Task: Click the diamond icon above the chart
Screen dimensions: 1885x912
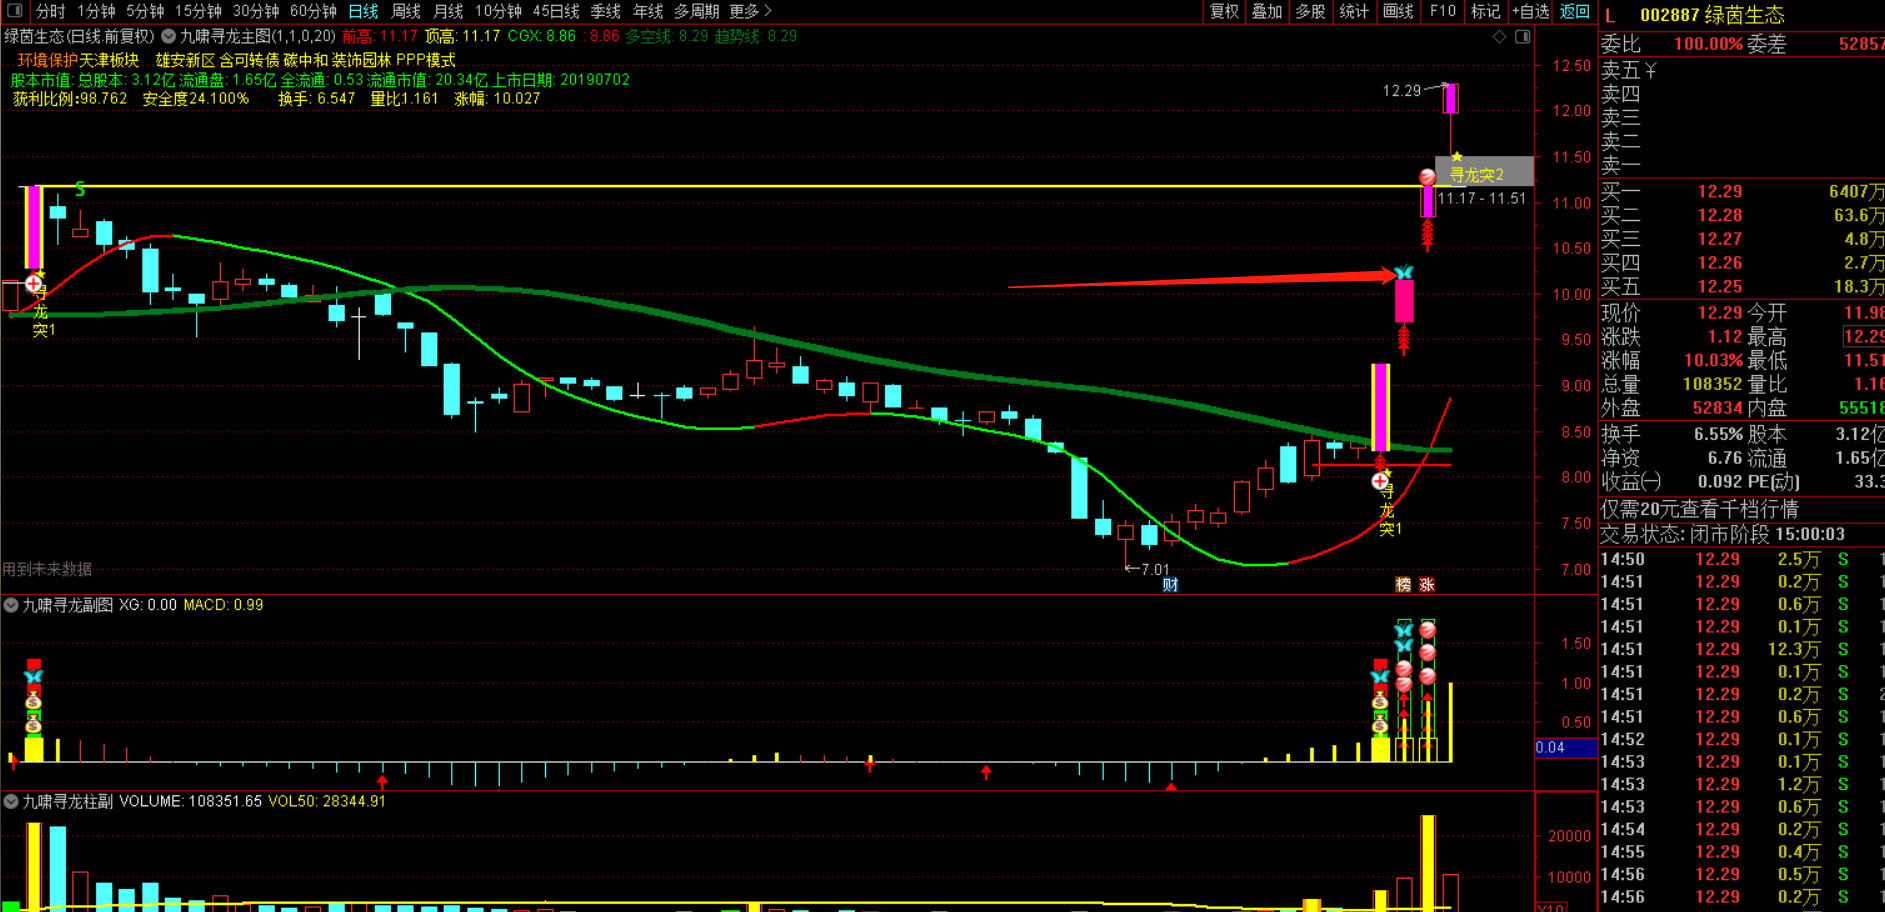Action: point(1499,37)
